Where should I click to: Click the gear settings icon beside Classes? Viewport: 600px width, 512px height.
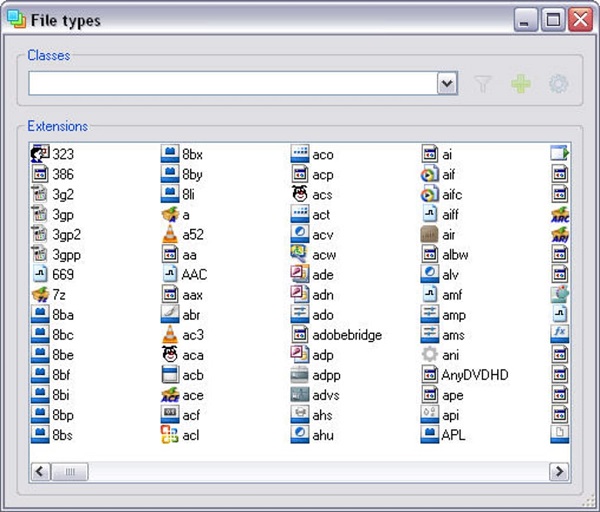pos(558,84)
